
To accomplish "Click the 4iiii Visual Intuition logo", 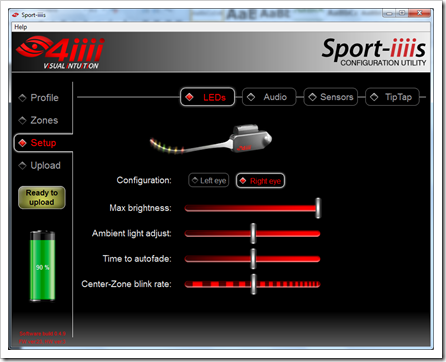I will tap(60, 52).
